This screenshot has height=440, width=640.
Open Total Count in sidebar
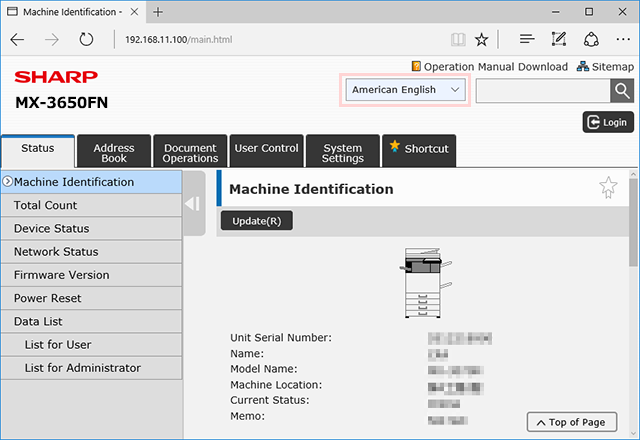tap(91, 205)
